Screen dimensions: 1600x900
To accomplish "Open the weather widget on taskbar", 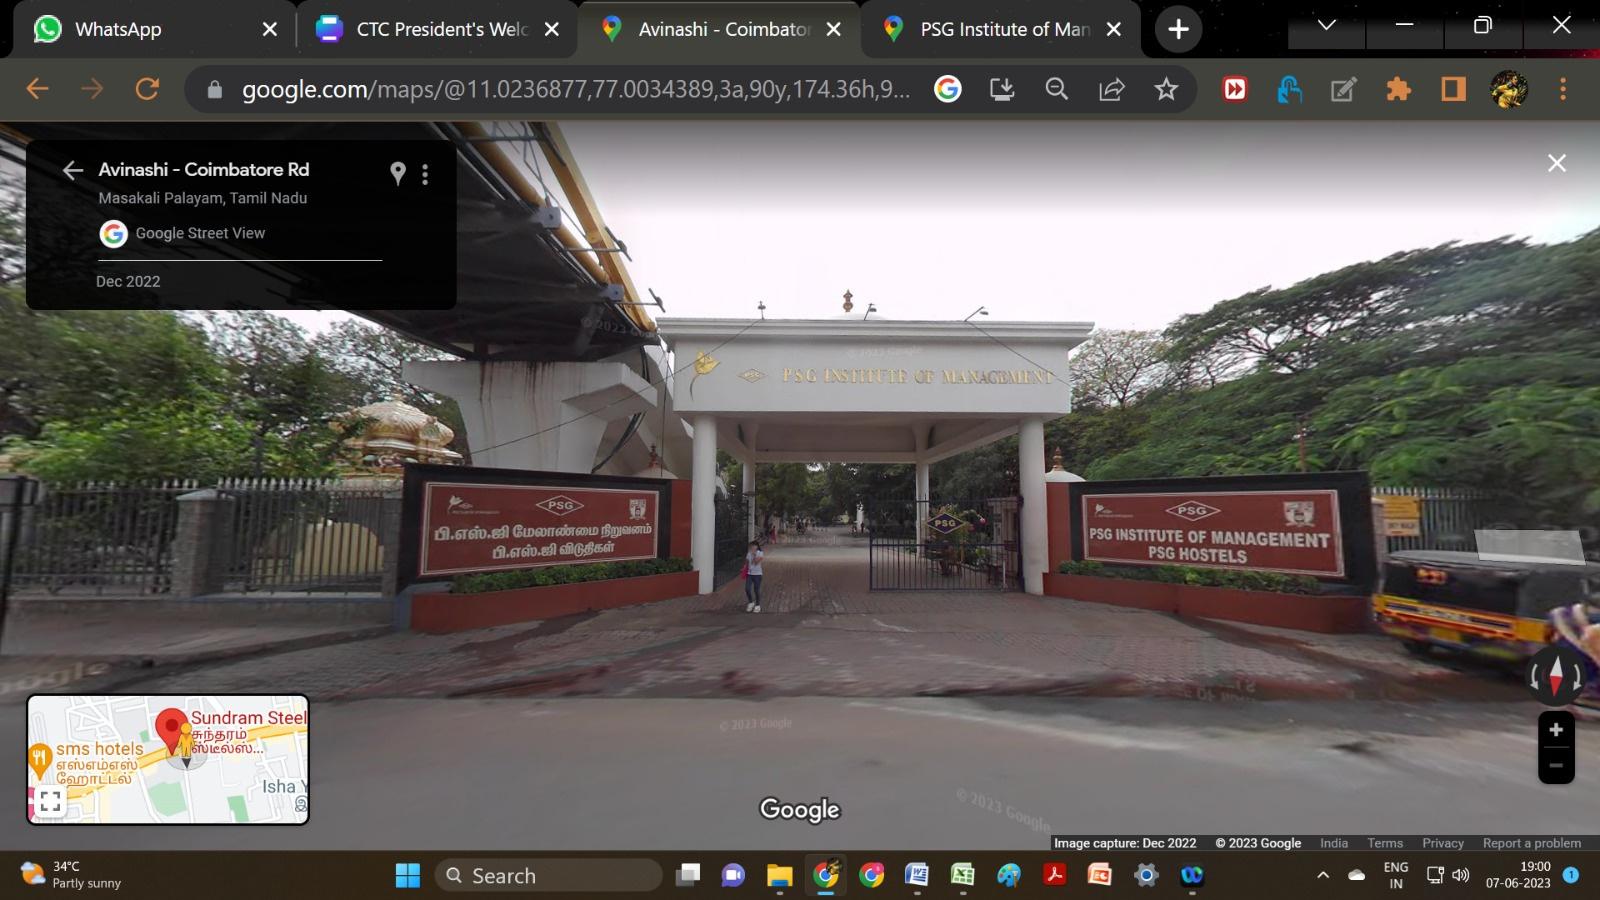I will 70,875.
